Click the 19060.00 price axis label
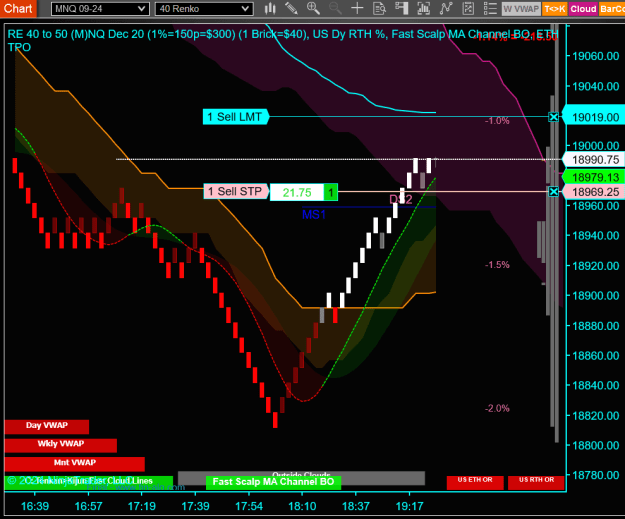Viewport: 625px width, 519px height. (x=596, y=56)
